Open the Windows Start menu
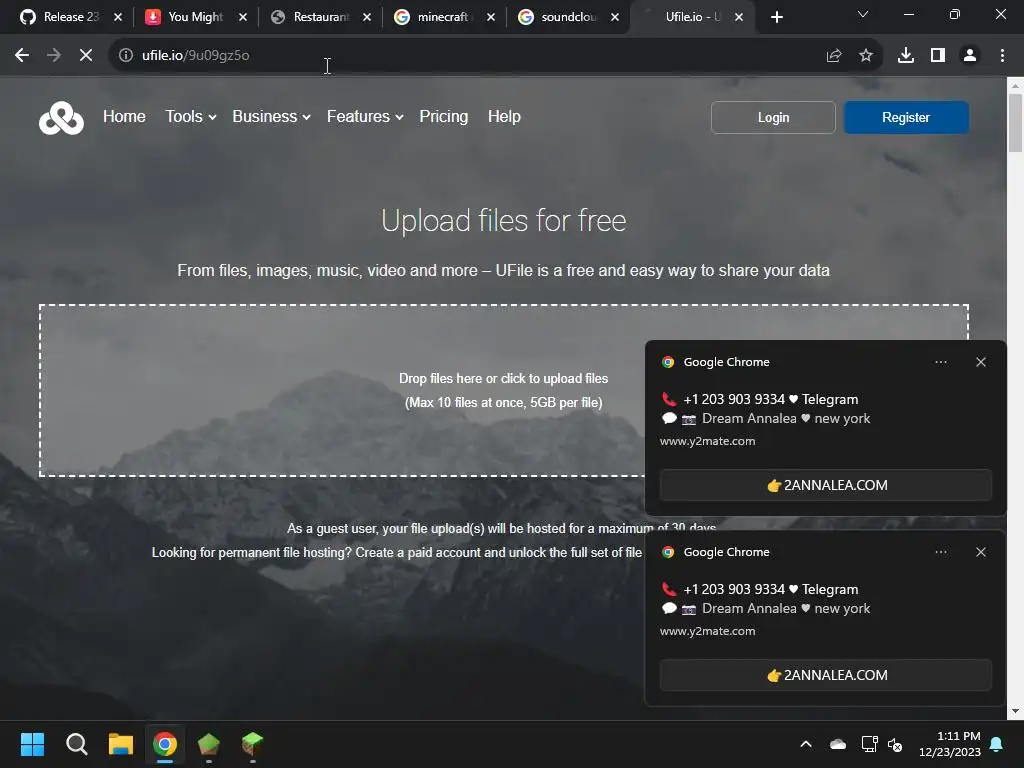Image resolution: width=1024 pixels, height=768 pixels. [32, 744]
